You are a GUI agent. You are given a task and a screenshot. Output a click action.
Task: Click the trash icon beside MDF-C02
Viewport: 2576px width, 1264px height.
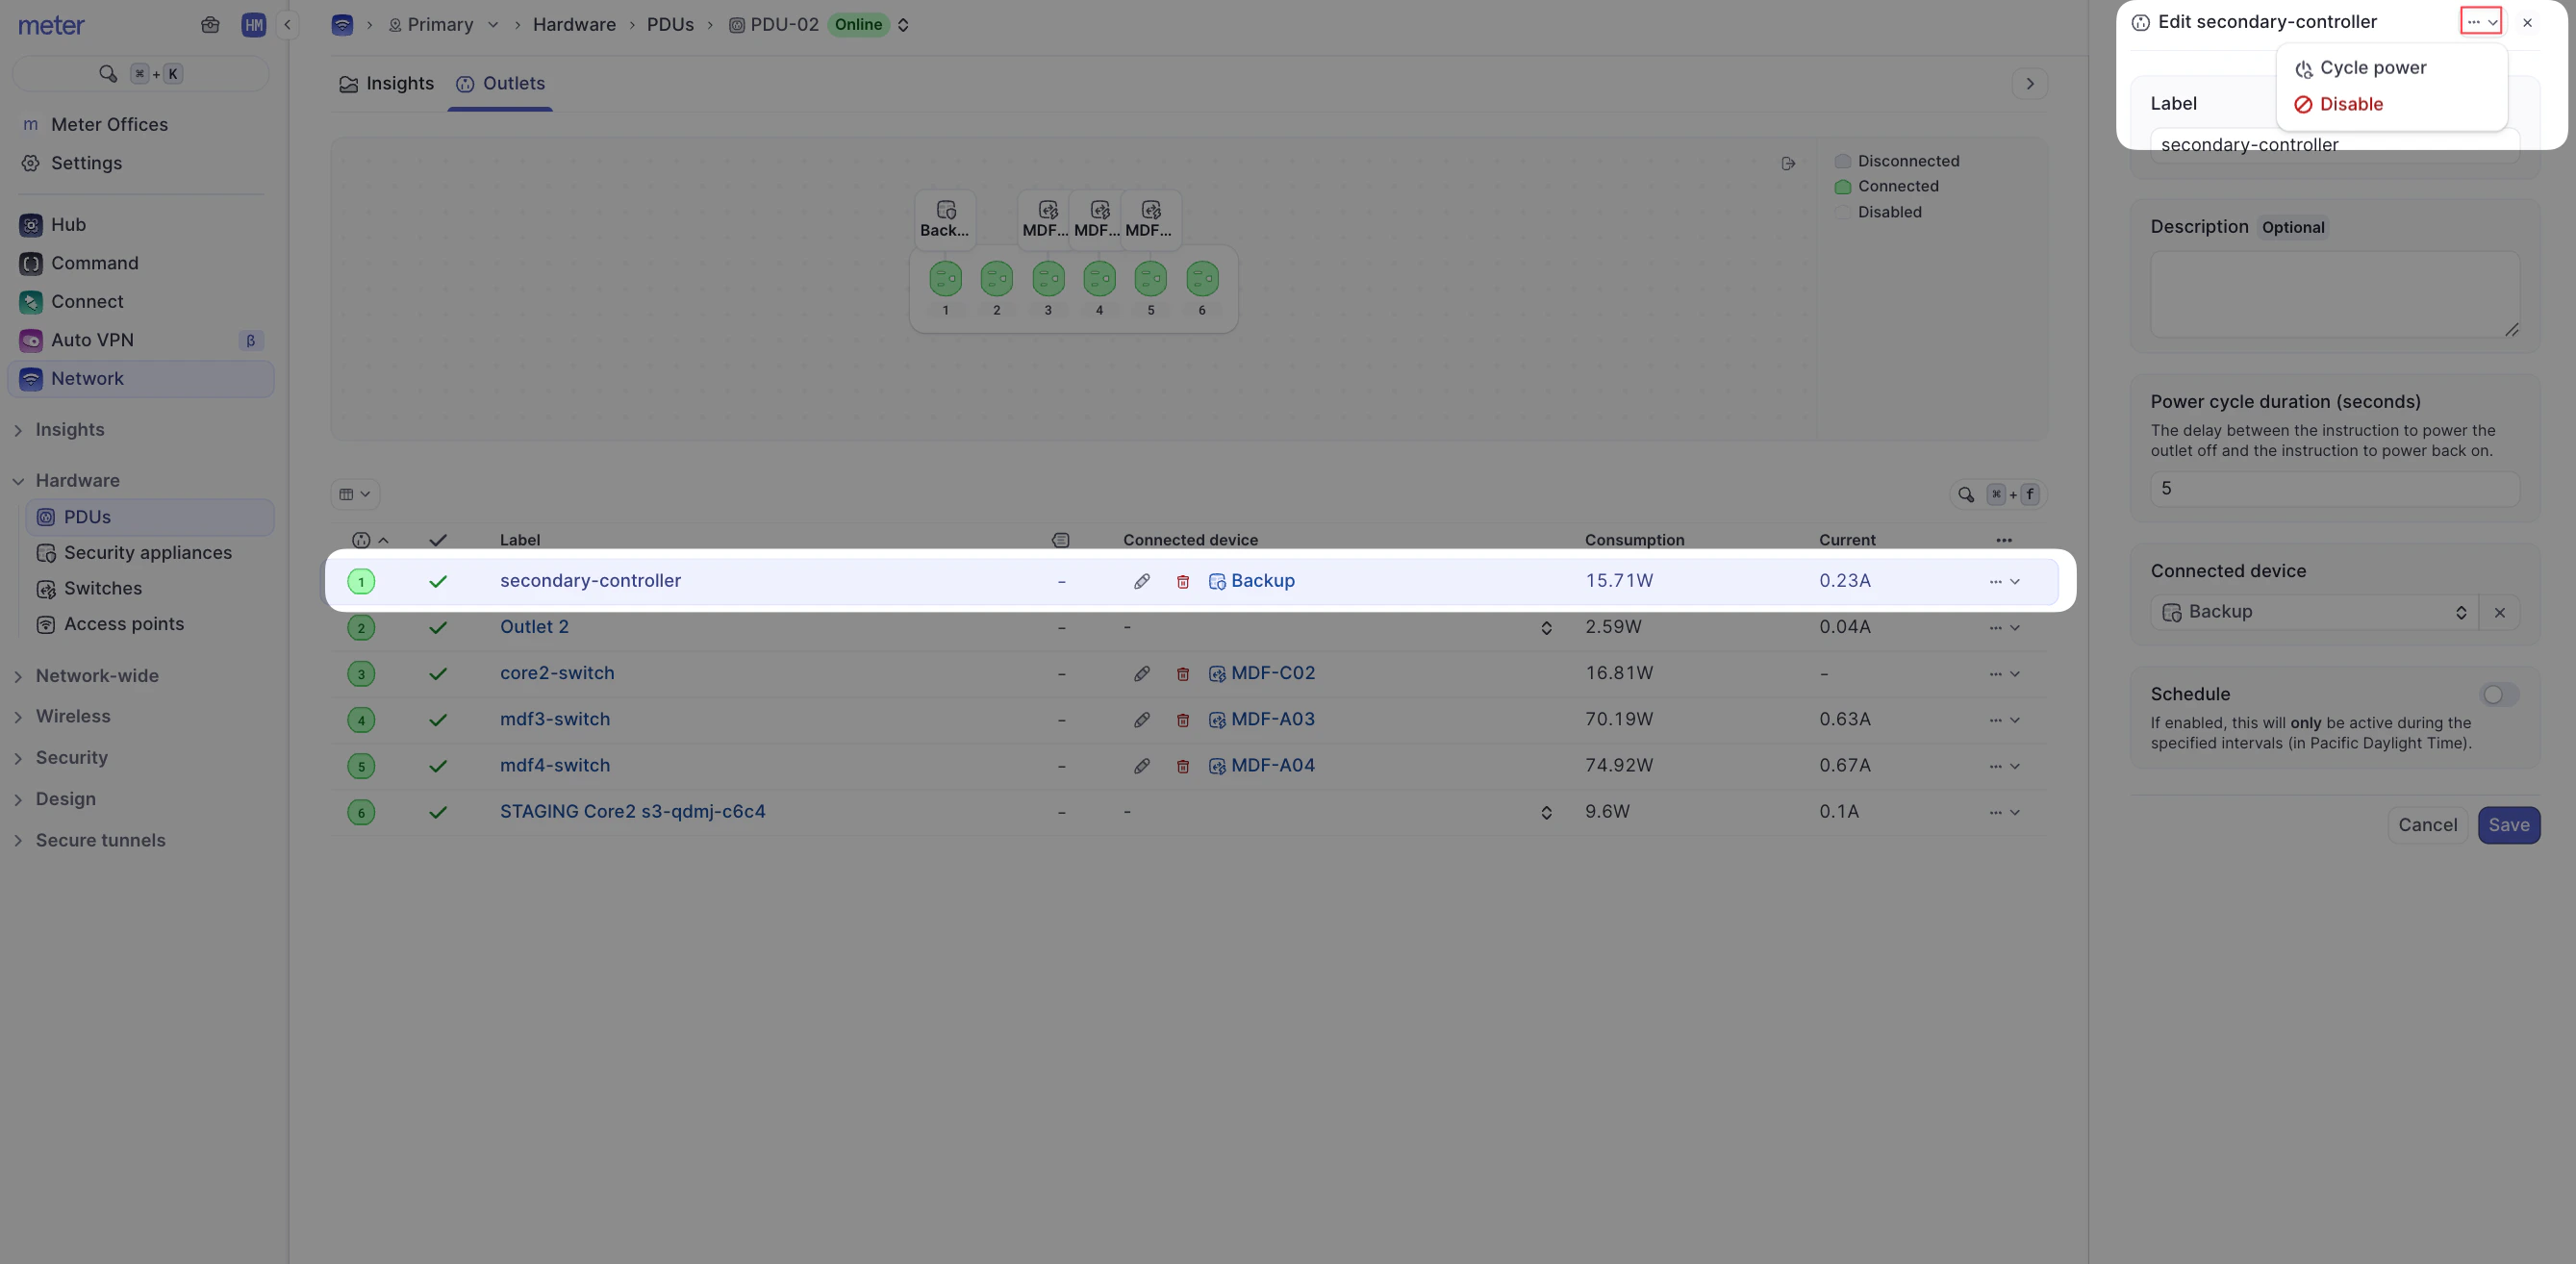click(x=1182, y=674)
